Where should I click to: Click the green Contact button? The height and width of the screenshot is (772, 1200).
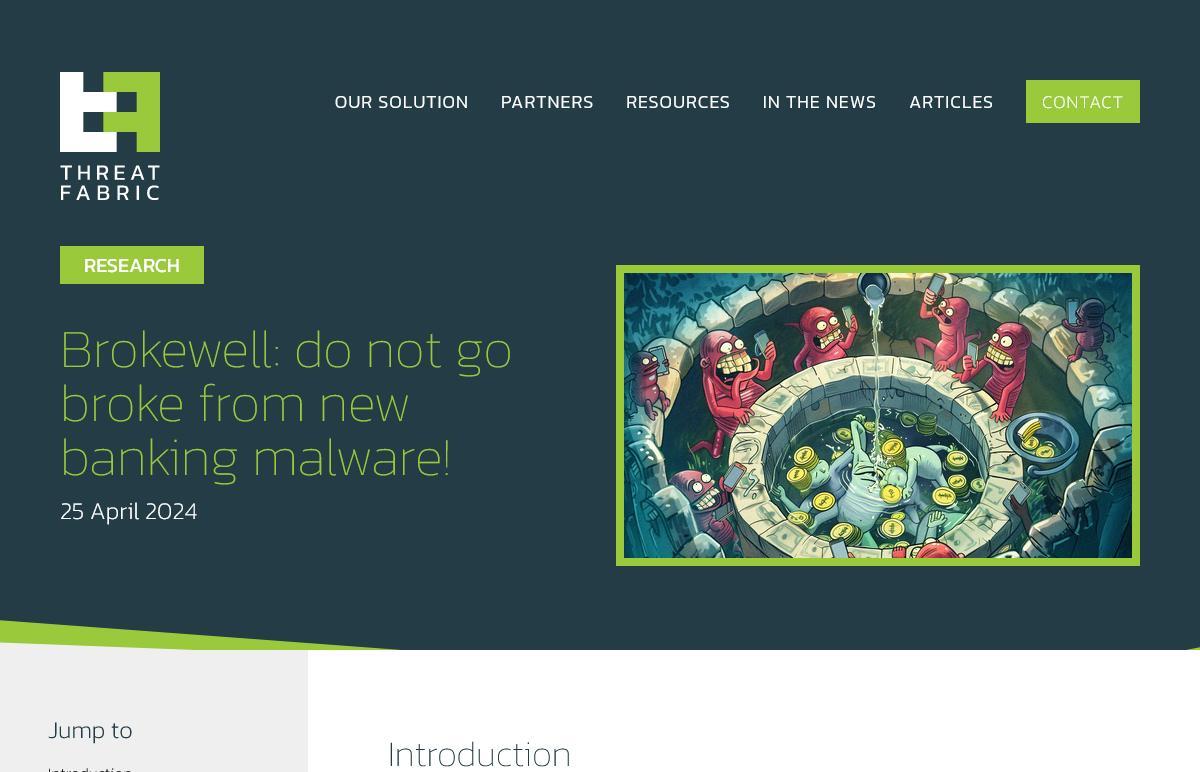click(1082, 102)
